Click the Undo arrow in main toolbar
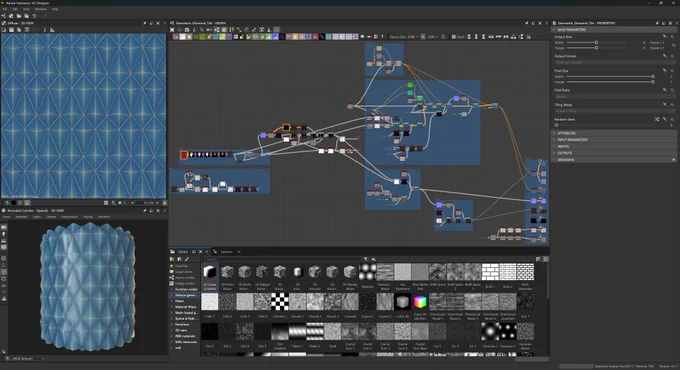 (34, 16)
